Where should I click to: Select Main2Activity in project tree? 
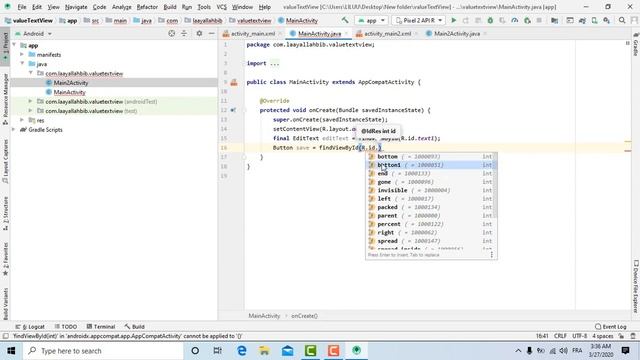71,82
